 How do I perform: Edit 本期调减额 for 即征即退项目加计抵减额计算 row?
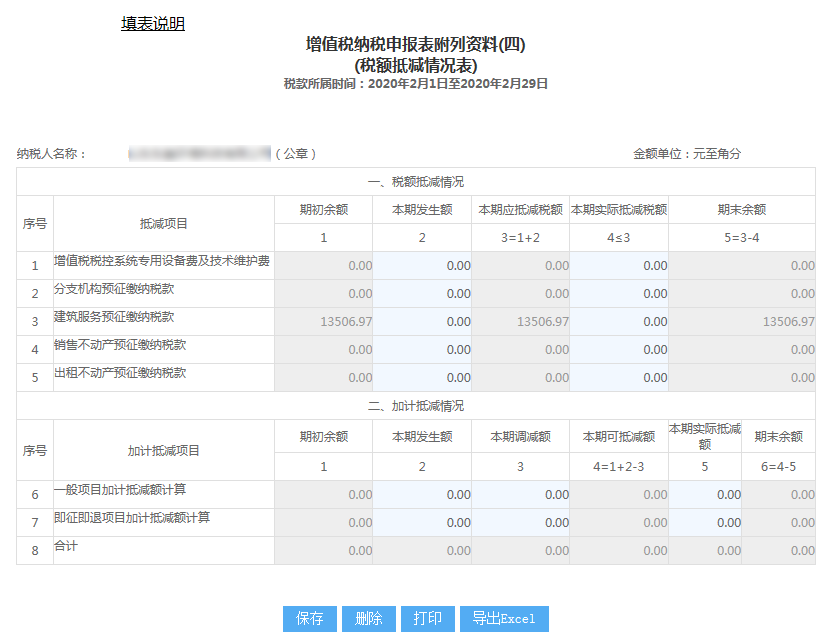coord(520,523)
